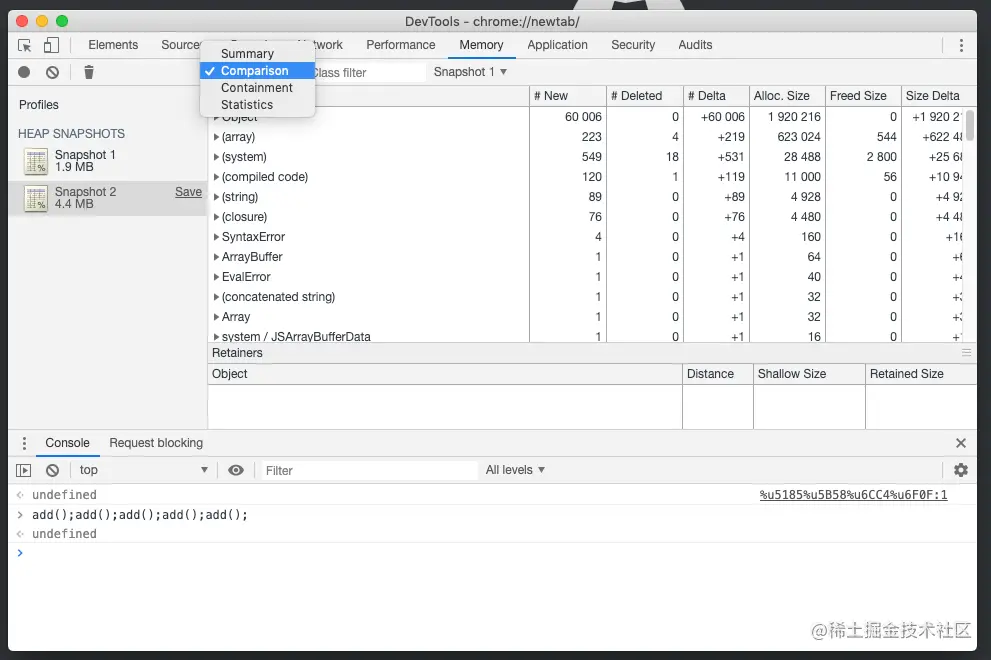The width and height of the screenshot is (991, 660).
Task: Go to the Security tab
Action: [x=633, y=45]
